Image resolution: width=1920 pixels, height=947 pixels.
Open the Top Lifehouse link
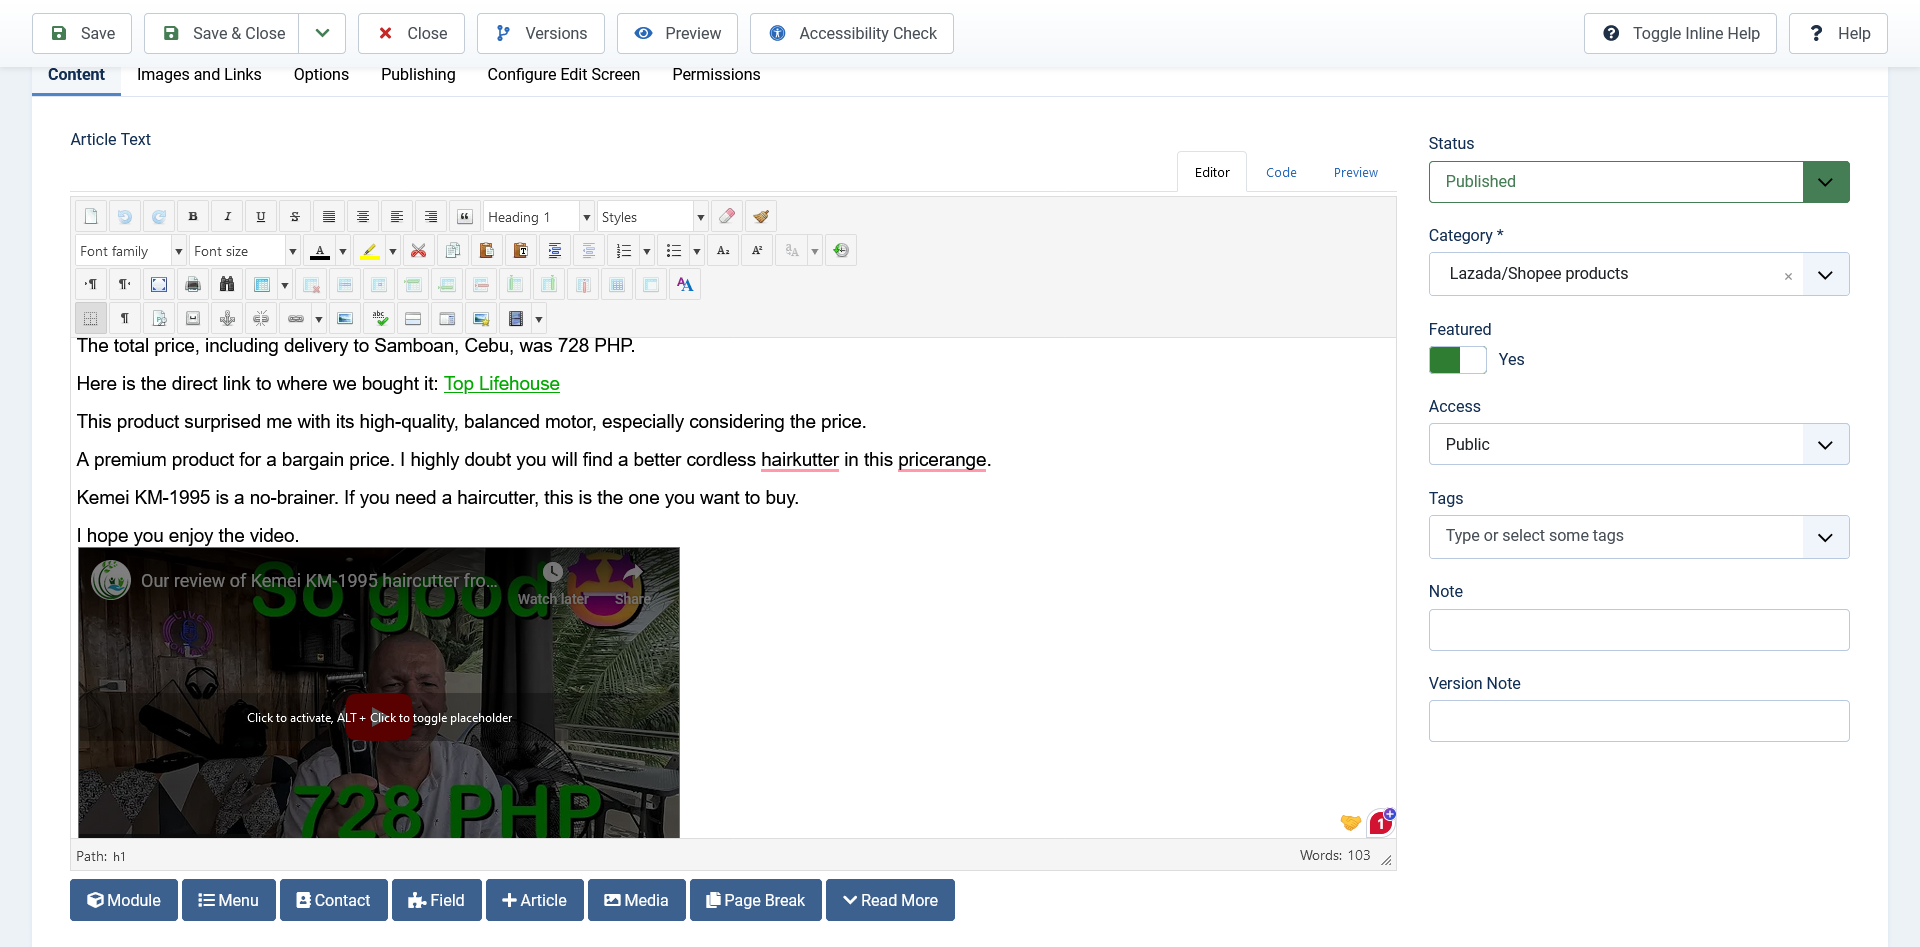[502, 384]
